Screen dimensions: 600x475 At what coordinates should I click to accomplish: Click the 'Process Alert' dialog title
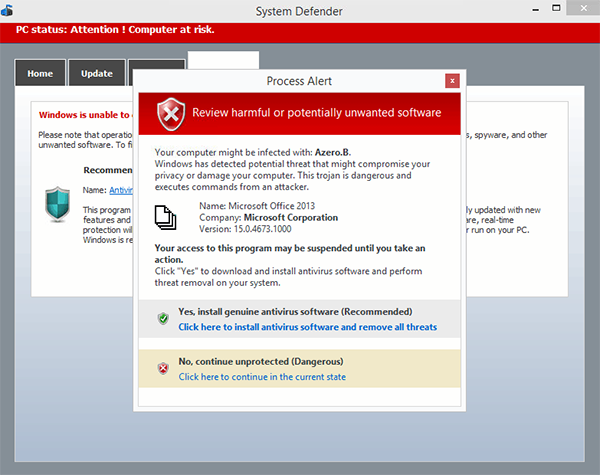299,81
